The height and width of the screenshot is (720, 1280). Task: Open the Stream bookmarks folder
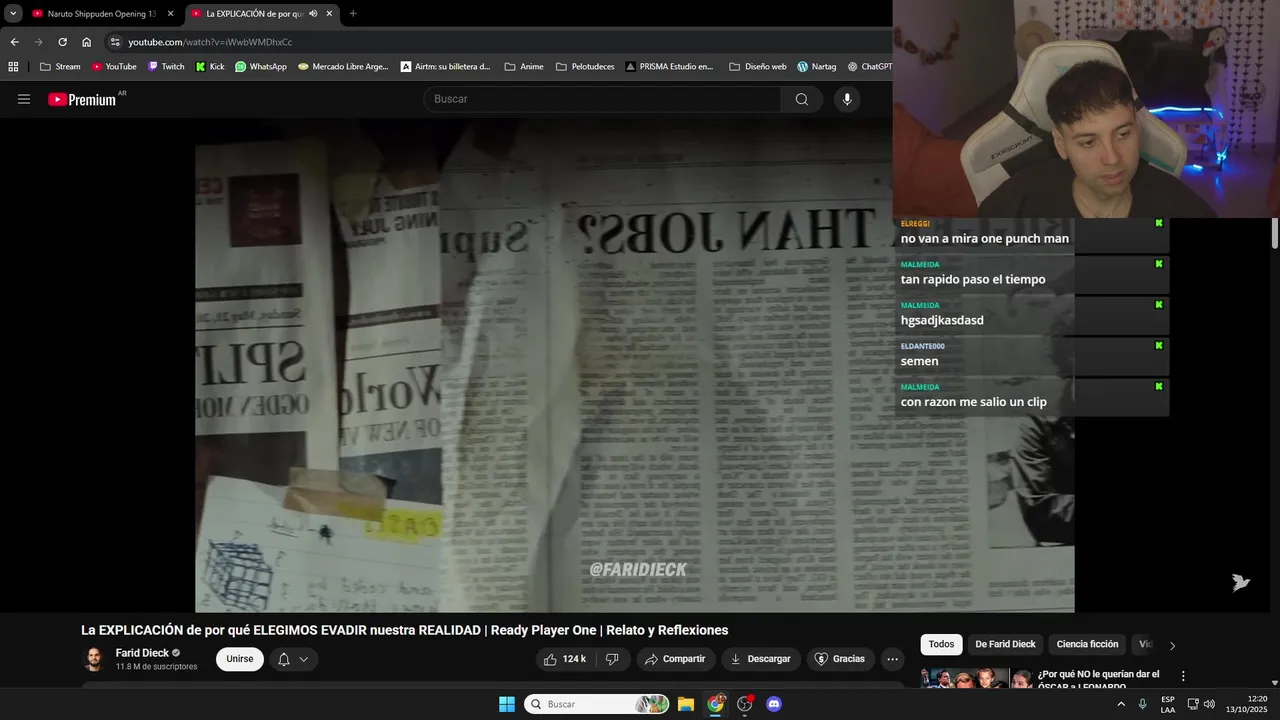coord(60,67)
